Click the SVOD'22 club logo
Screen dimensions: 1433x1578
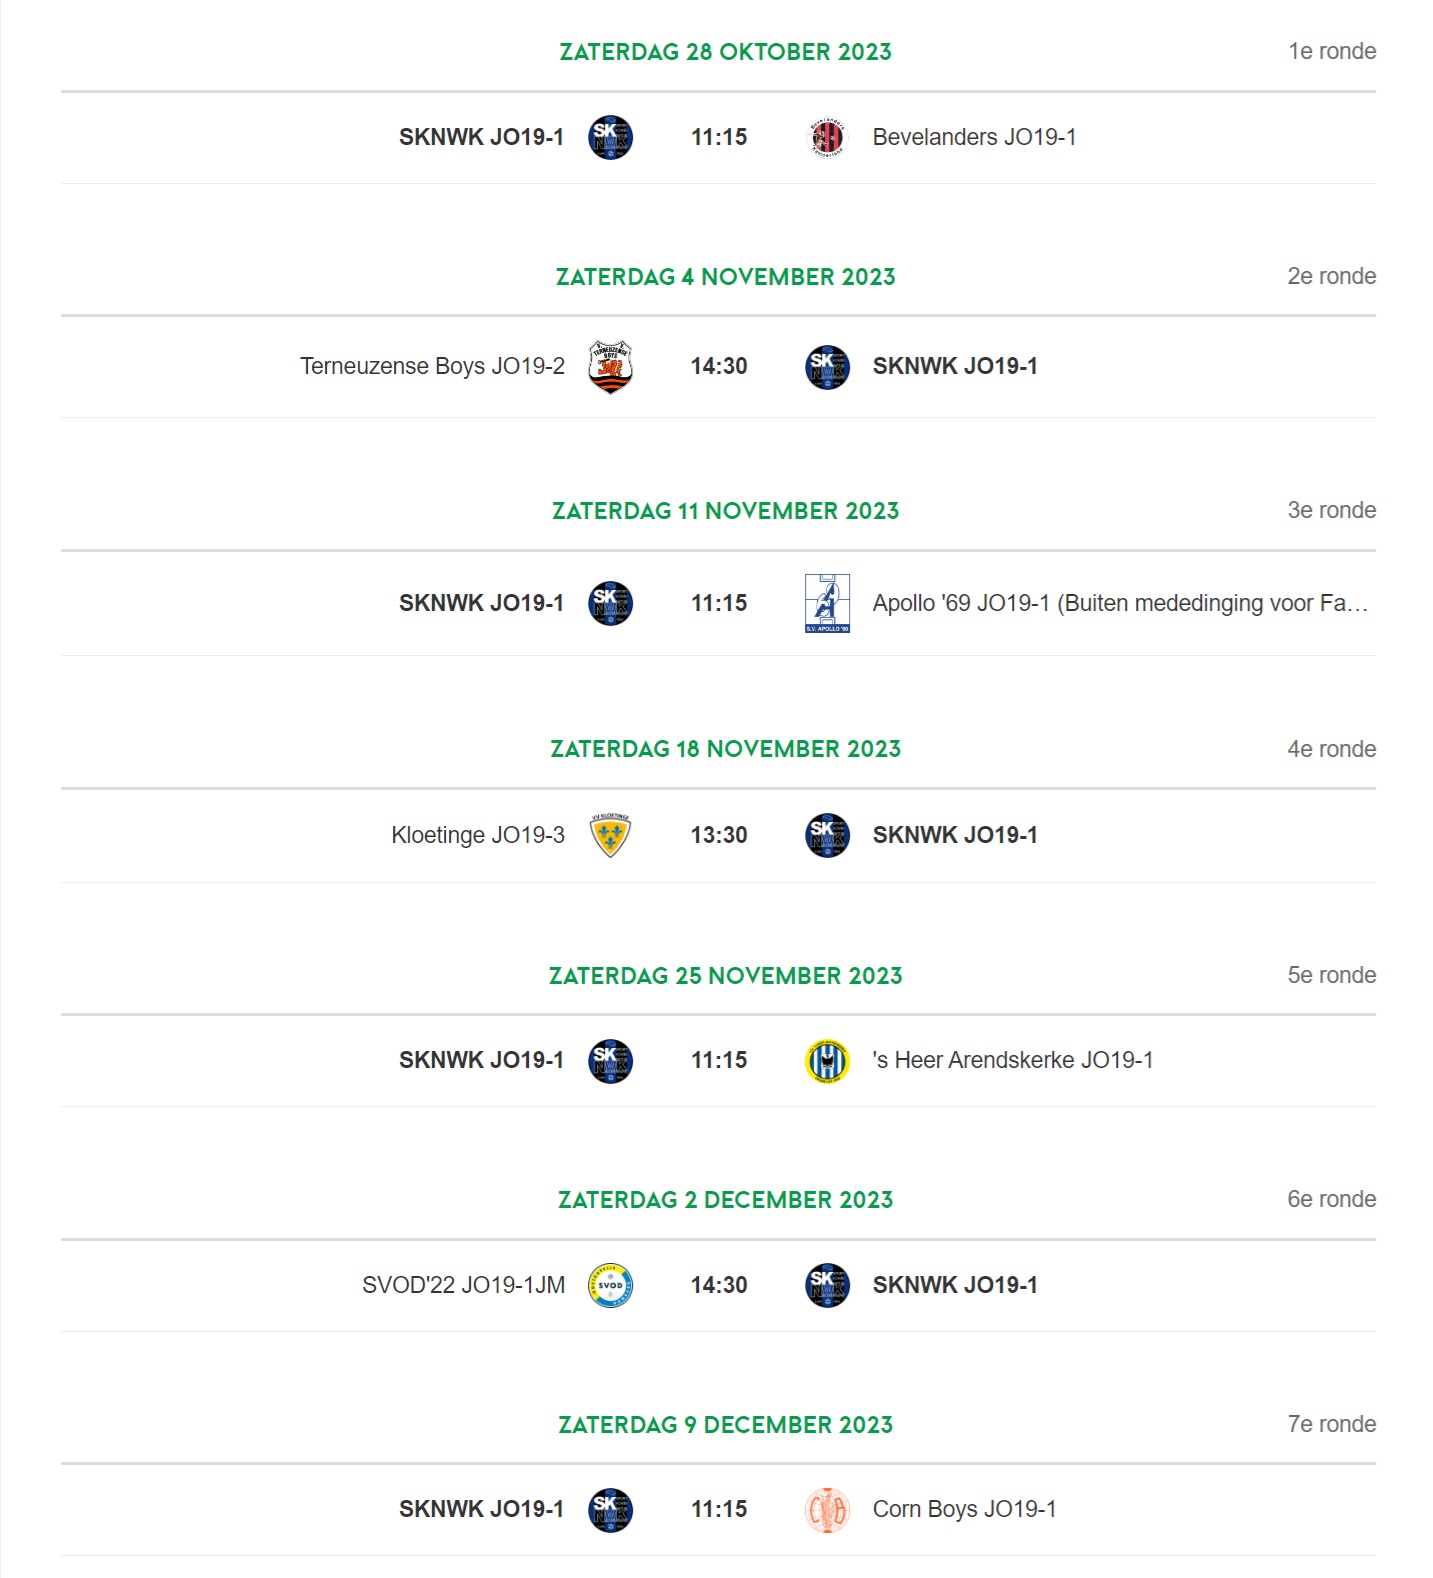pyautogui.click(x=610, y=1285)
